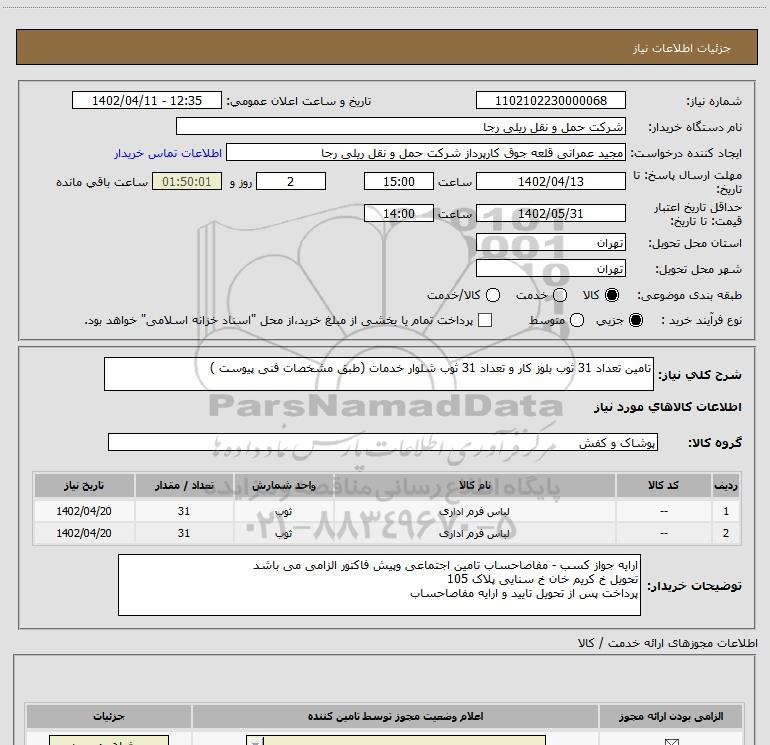The image size is (770, 745).
Task: Click unit ثوب in row 1
Action: [283, 511]
